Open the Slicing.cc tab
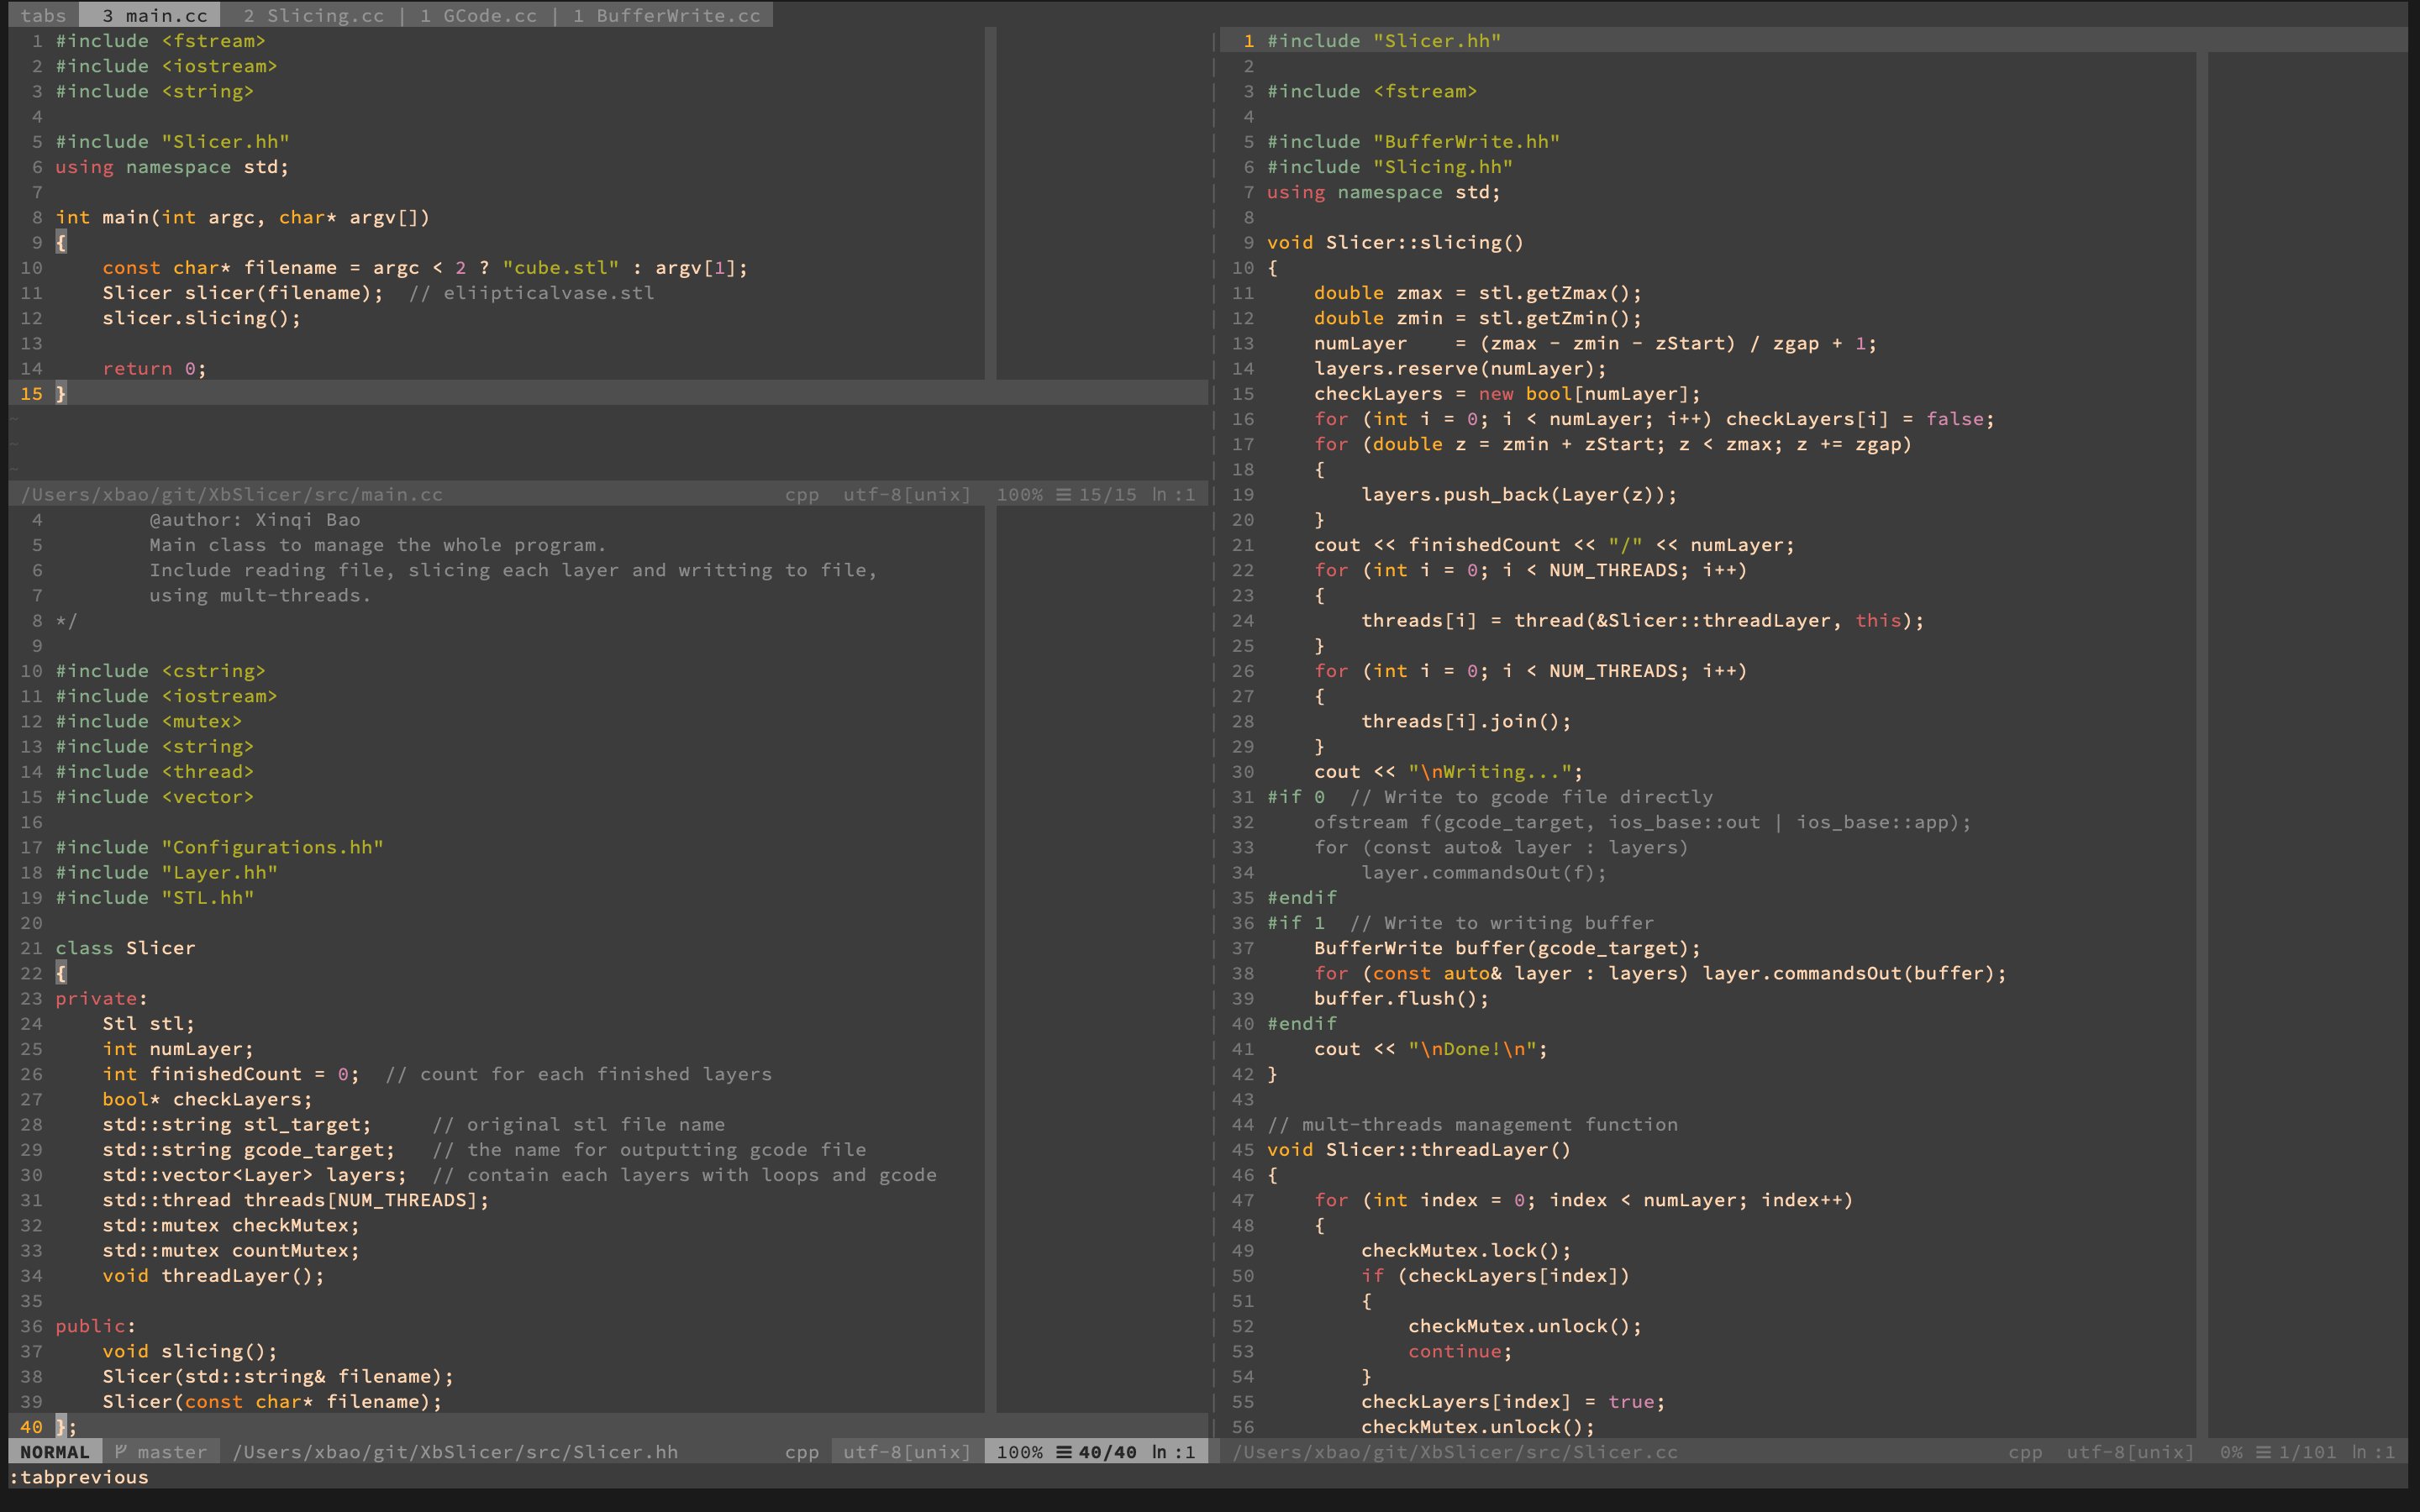2420x1512 pixels. coord(313,15)
